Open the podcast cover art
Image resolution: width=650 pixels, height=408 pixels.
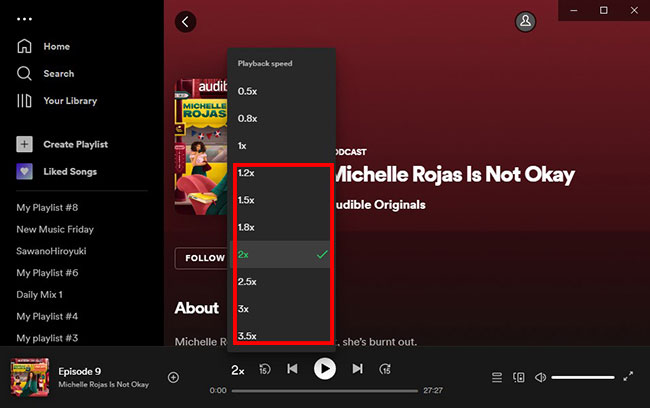coord(201,147)
